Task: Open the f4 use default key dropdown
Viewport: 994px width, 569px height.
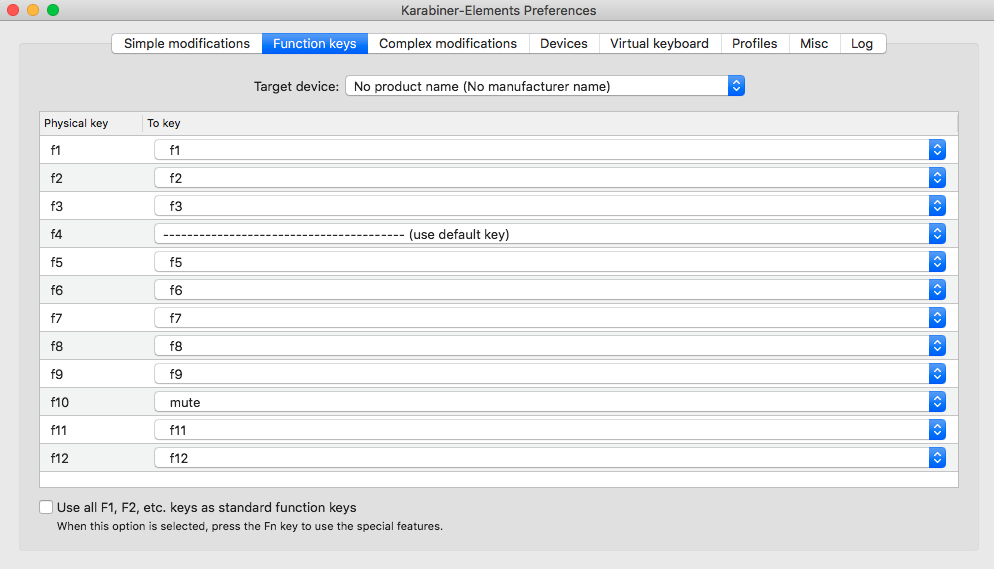Action: tap(550, 234)
